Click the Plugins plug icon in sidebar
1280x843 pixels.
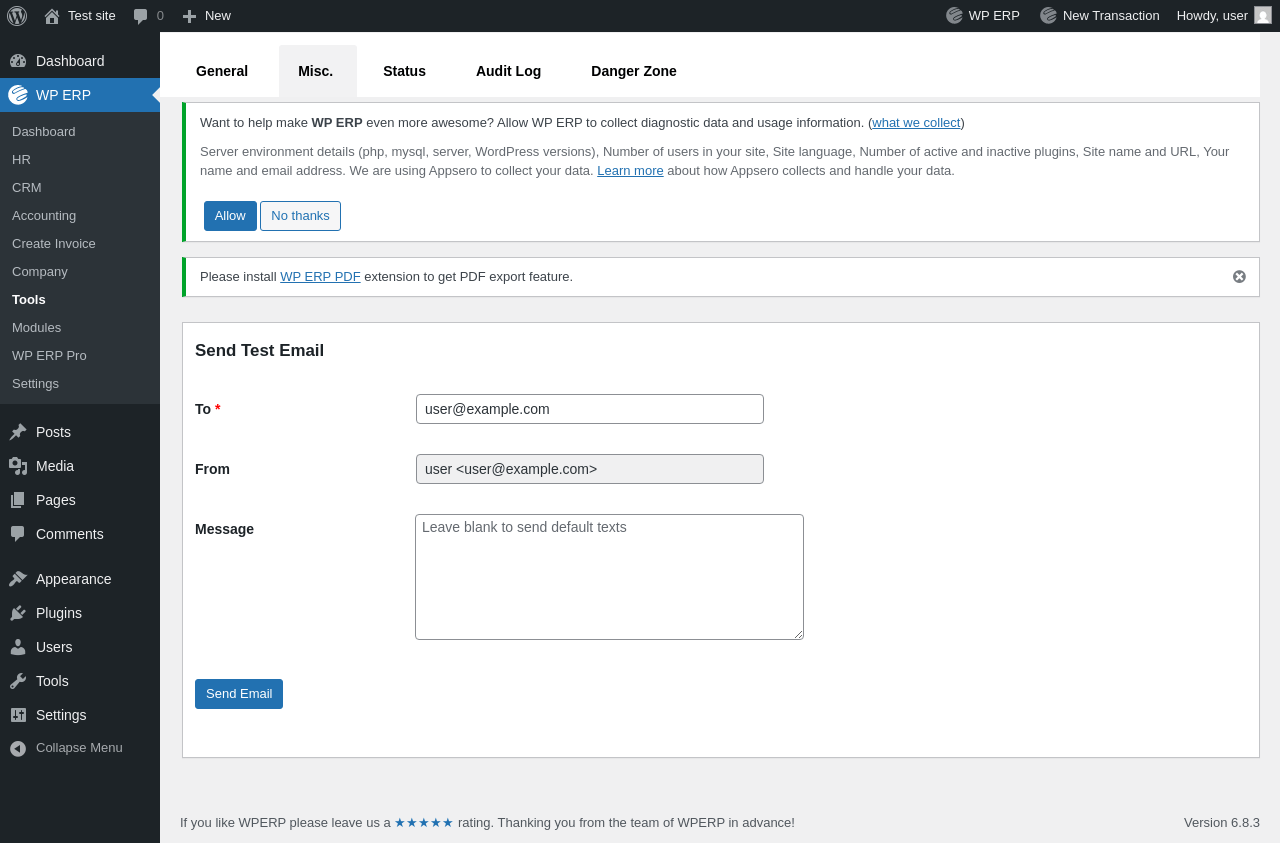click(x=18, y=613)
